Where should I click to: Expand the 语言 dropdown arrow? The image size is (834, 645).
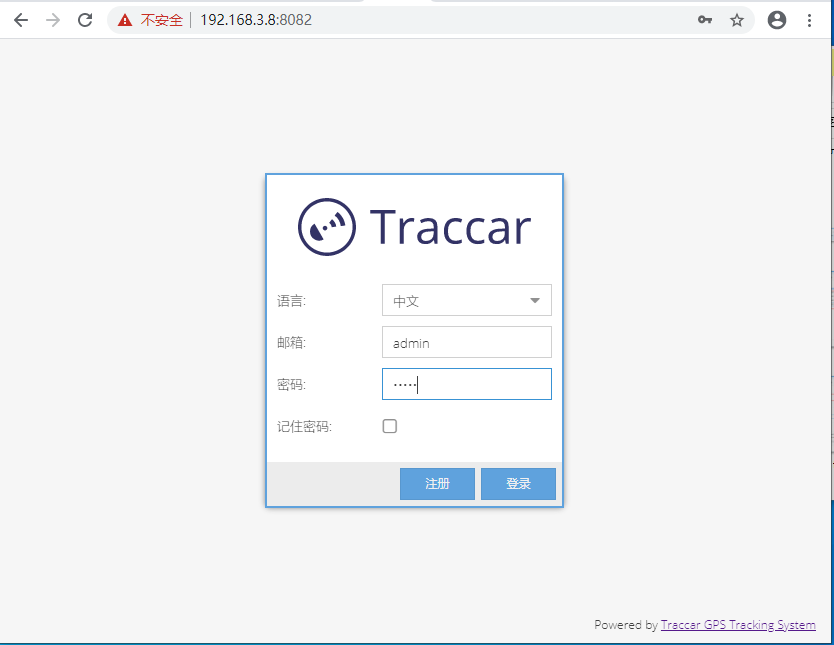click(x=534, y=300)
